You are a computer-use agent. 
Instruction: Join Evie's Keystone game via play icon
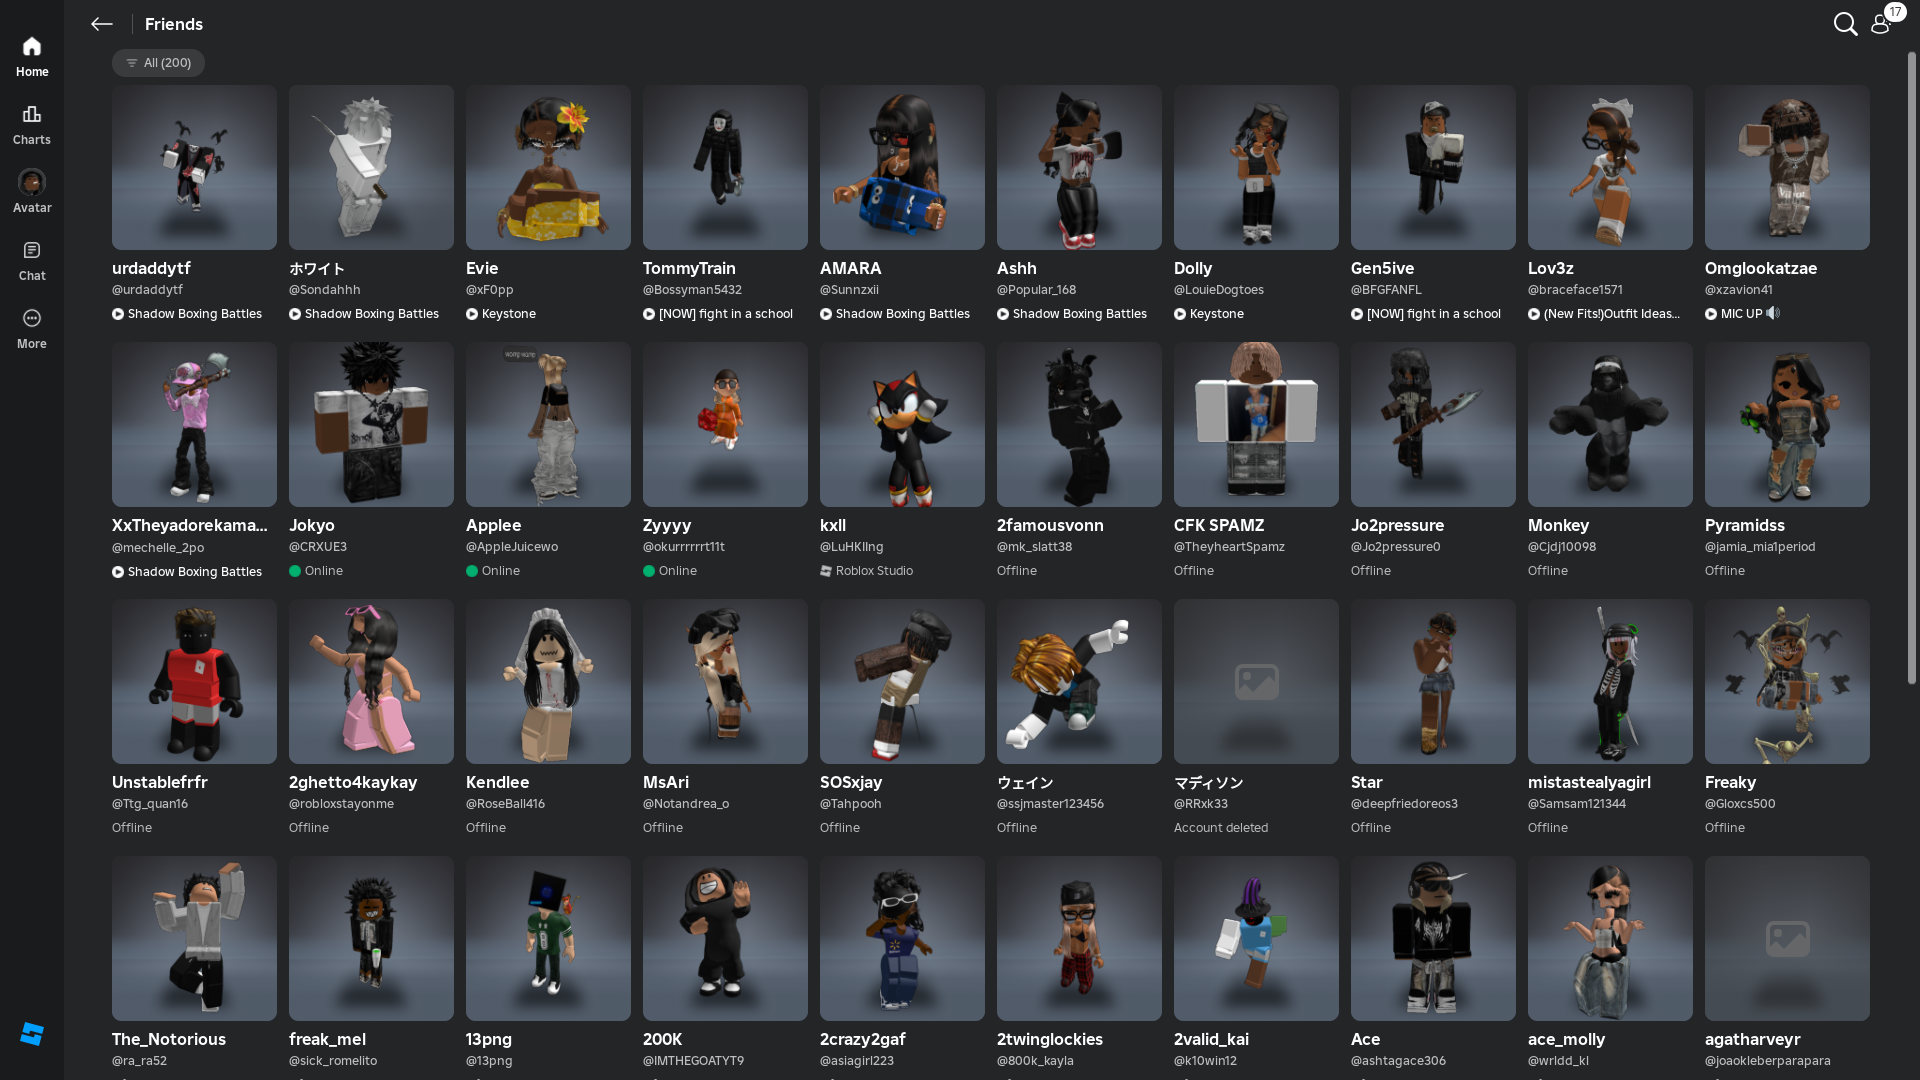[472, 314]
